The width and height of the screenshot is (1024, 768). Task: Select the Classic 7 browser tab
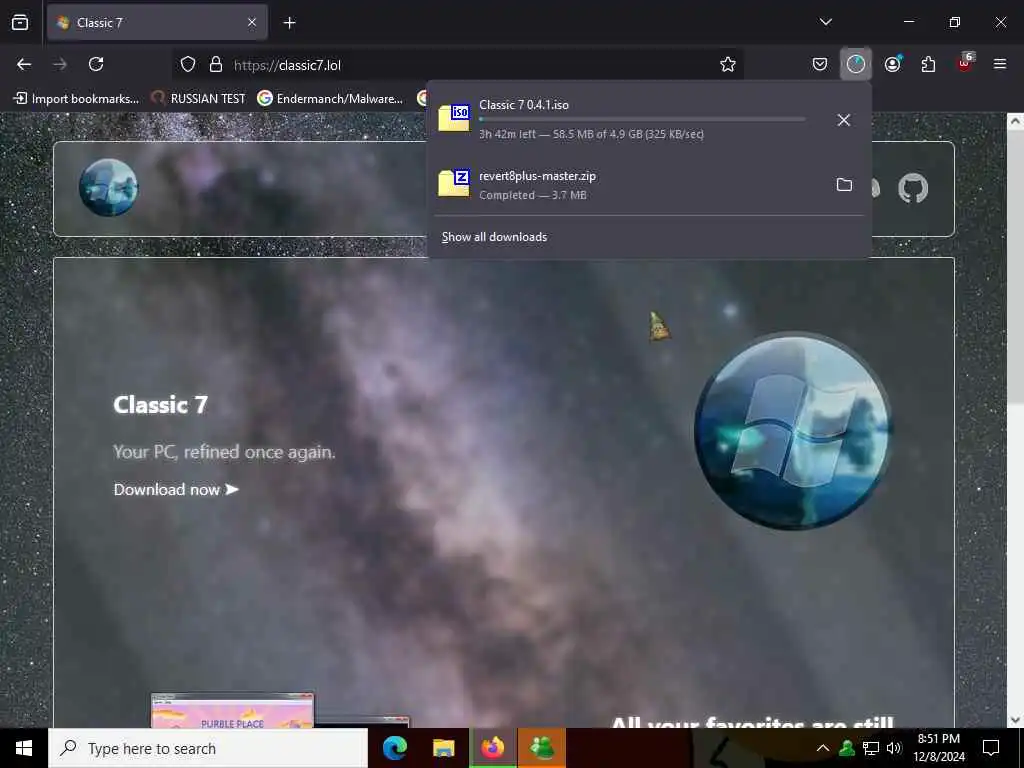[x=157, y=23]
